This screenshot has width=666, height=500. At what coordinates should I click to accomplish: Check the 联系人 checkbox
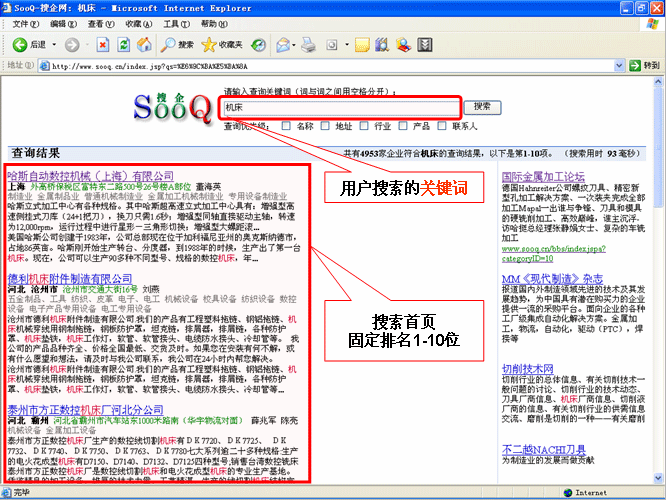click(x=442, y=126)
